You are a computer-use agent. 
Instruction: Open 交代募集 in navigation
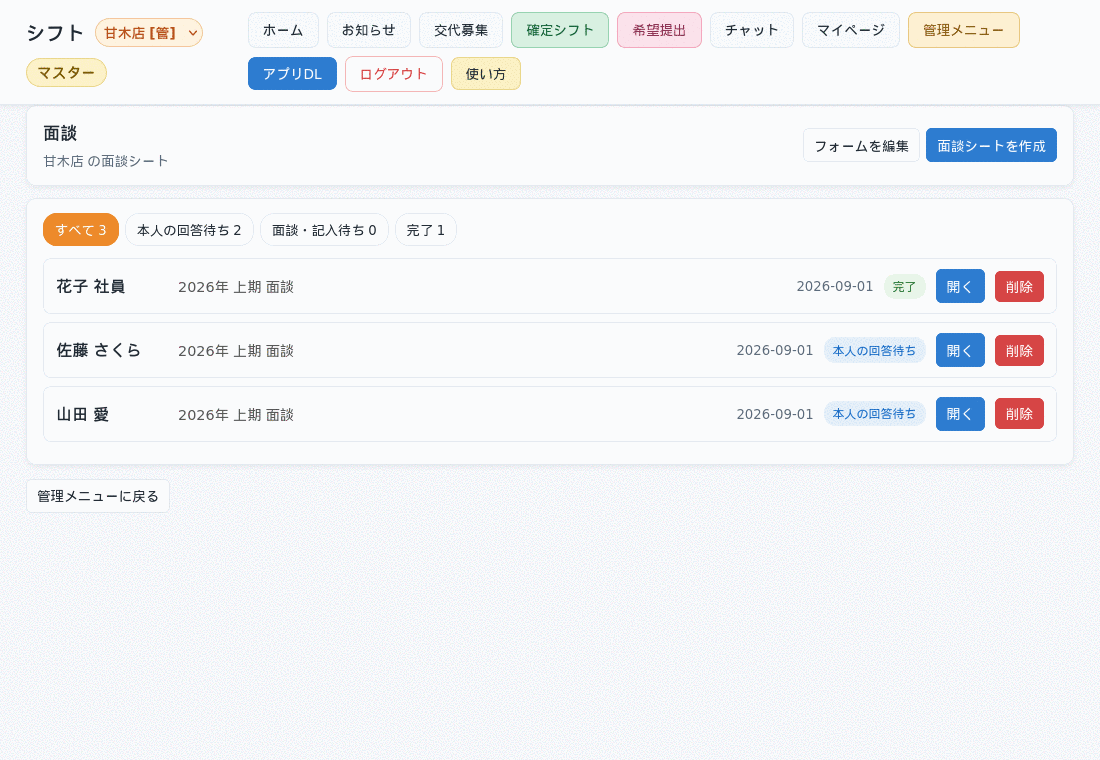pos(461,30)
